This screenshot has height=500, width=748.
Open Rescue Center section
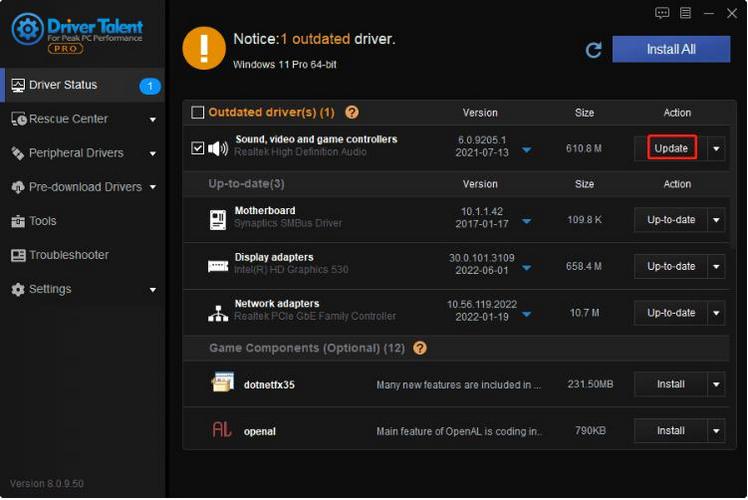pos(83,119)
